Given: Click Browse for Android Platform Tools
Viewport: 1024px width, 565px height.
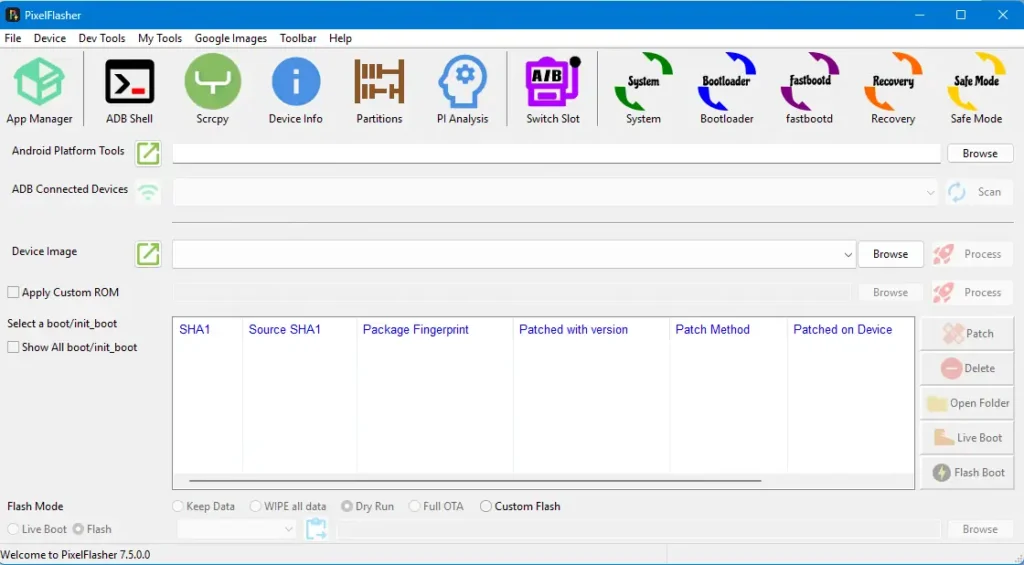Looking at the screenshot, I should point(979,154).
